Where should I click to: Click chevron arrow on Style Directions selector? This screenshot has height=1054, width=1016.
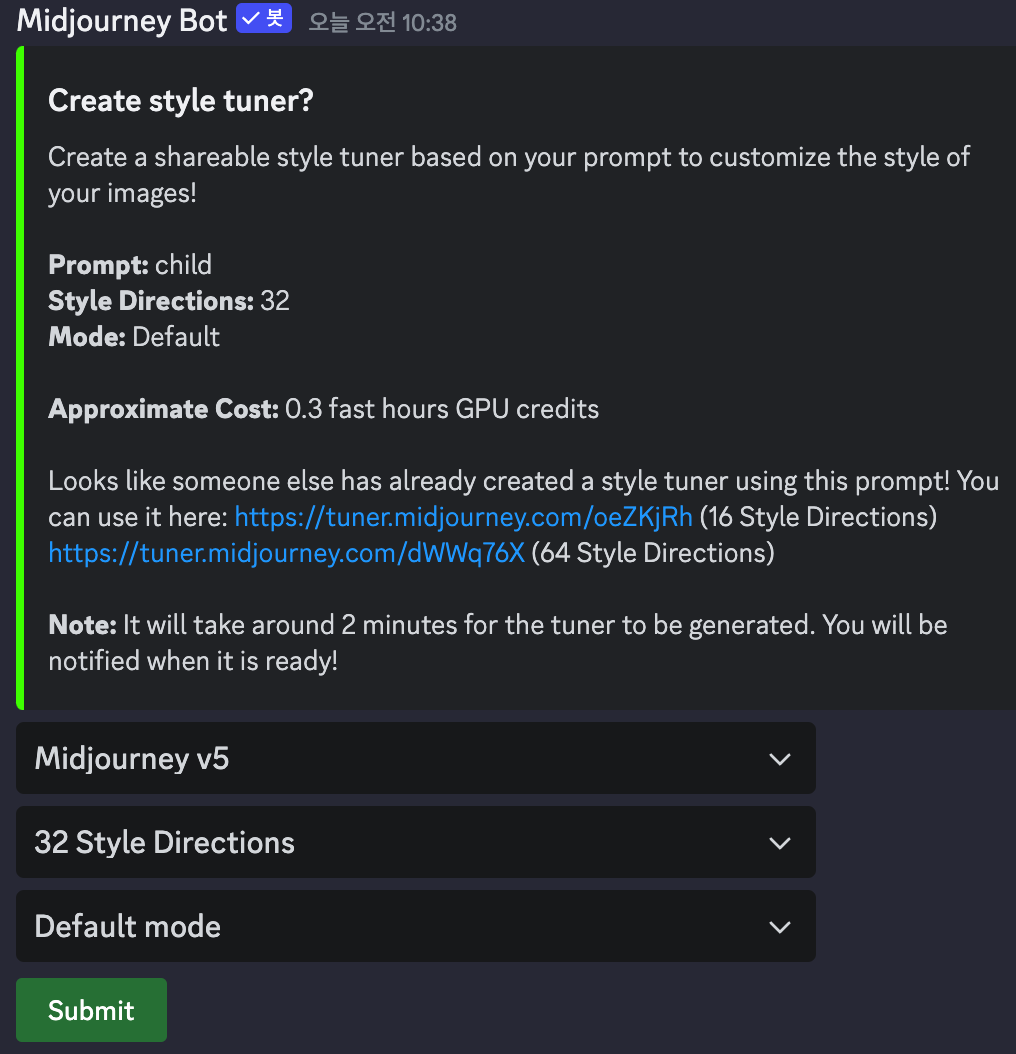tap(780, 843)
